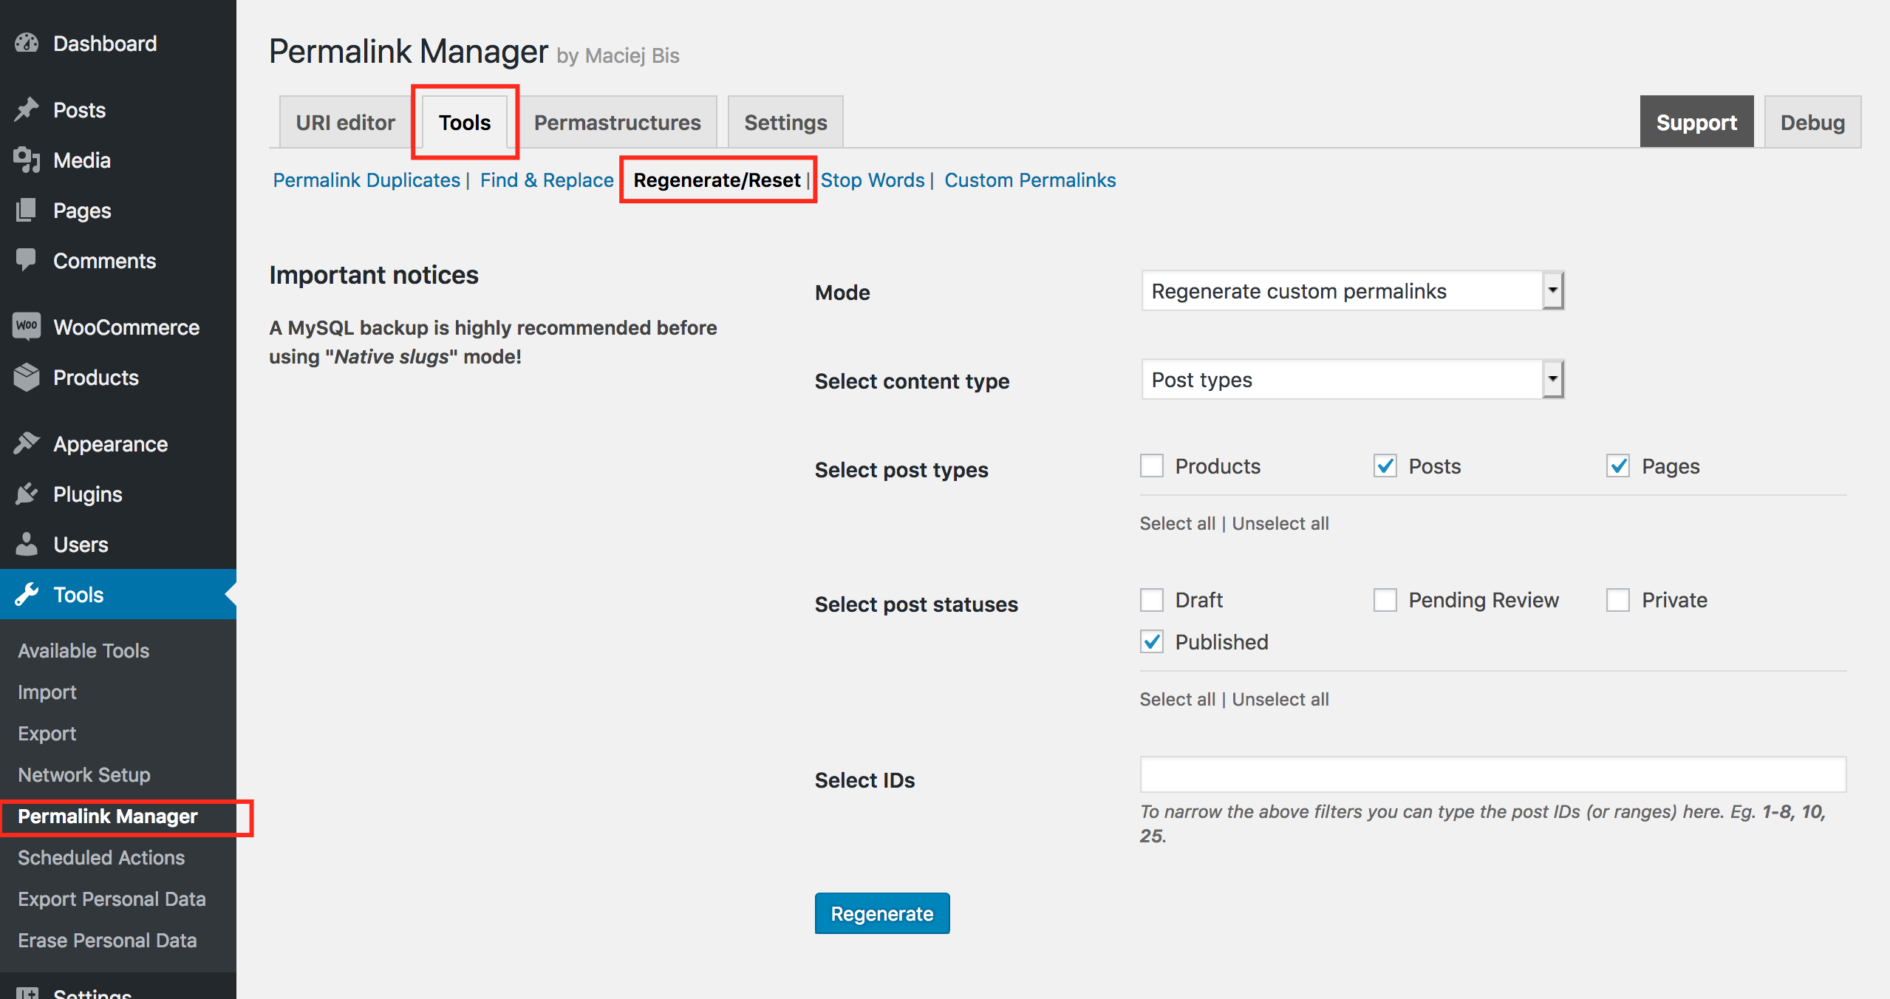Viewport: 1890px width, 999px height.
Task: Click the Comments speech bubble icon
Action: point(27,260)
